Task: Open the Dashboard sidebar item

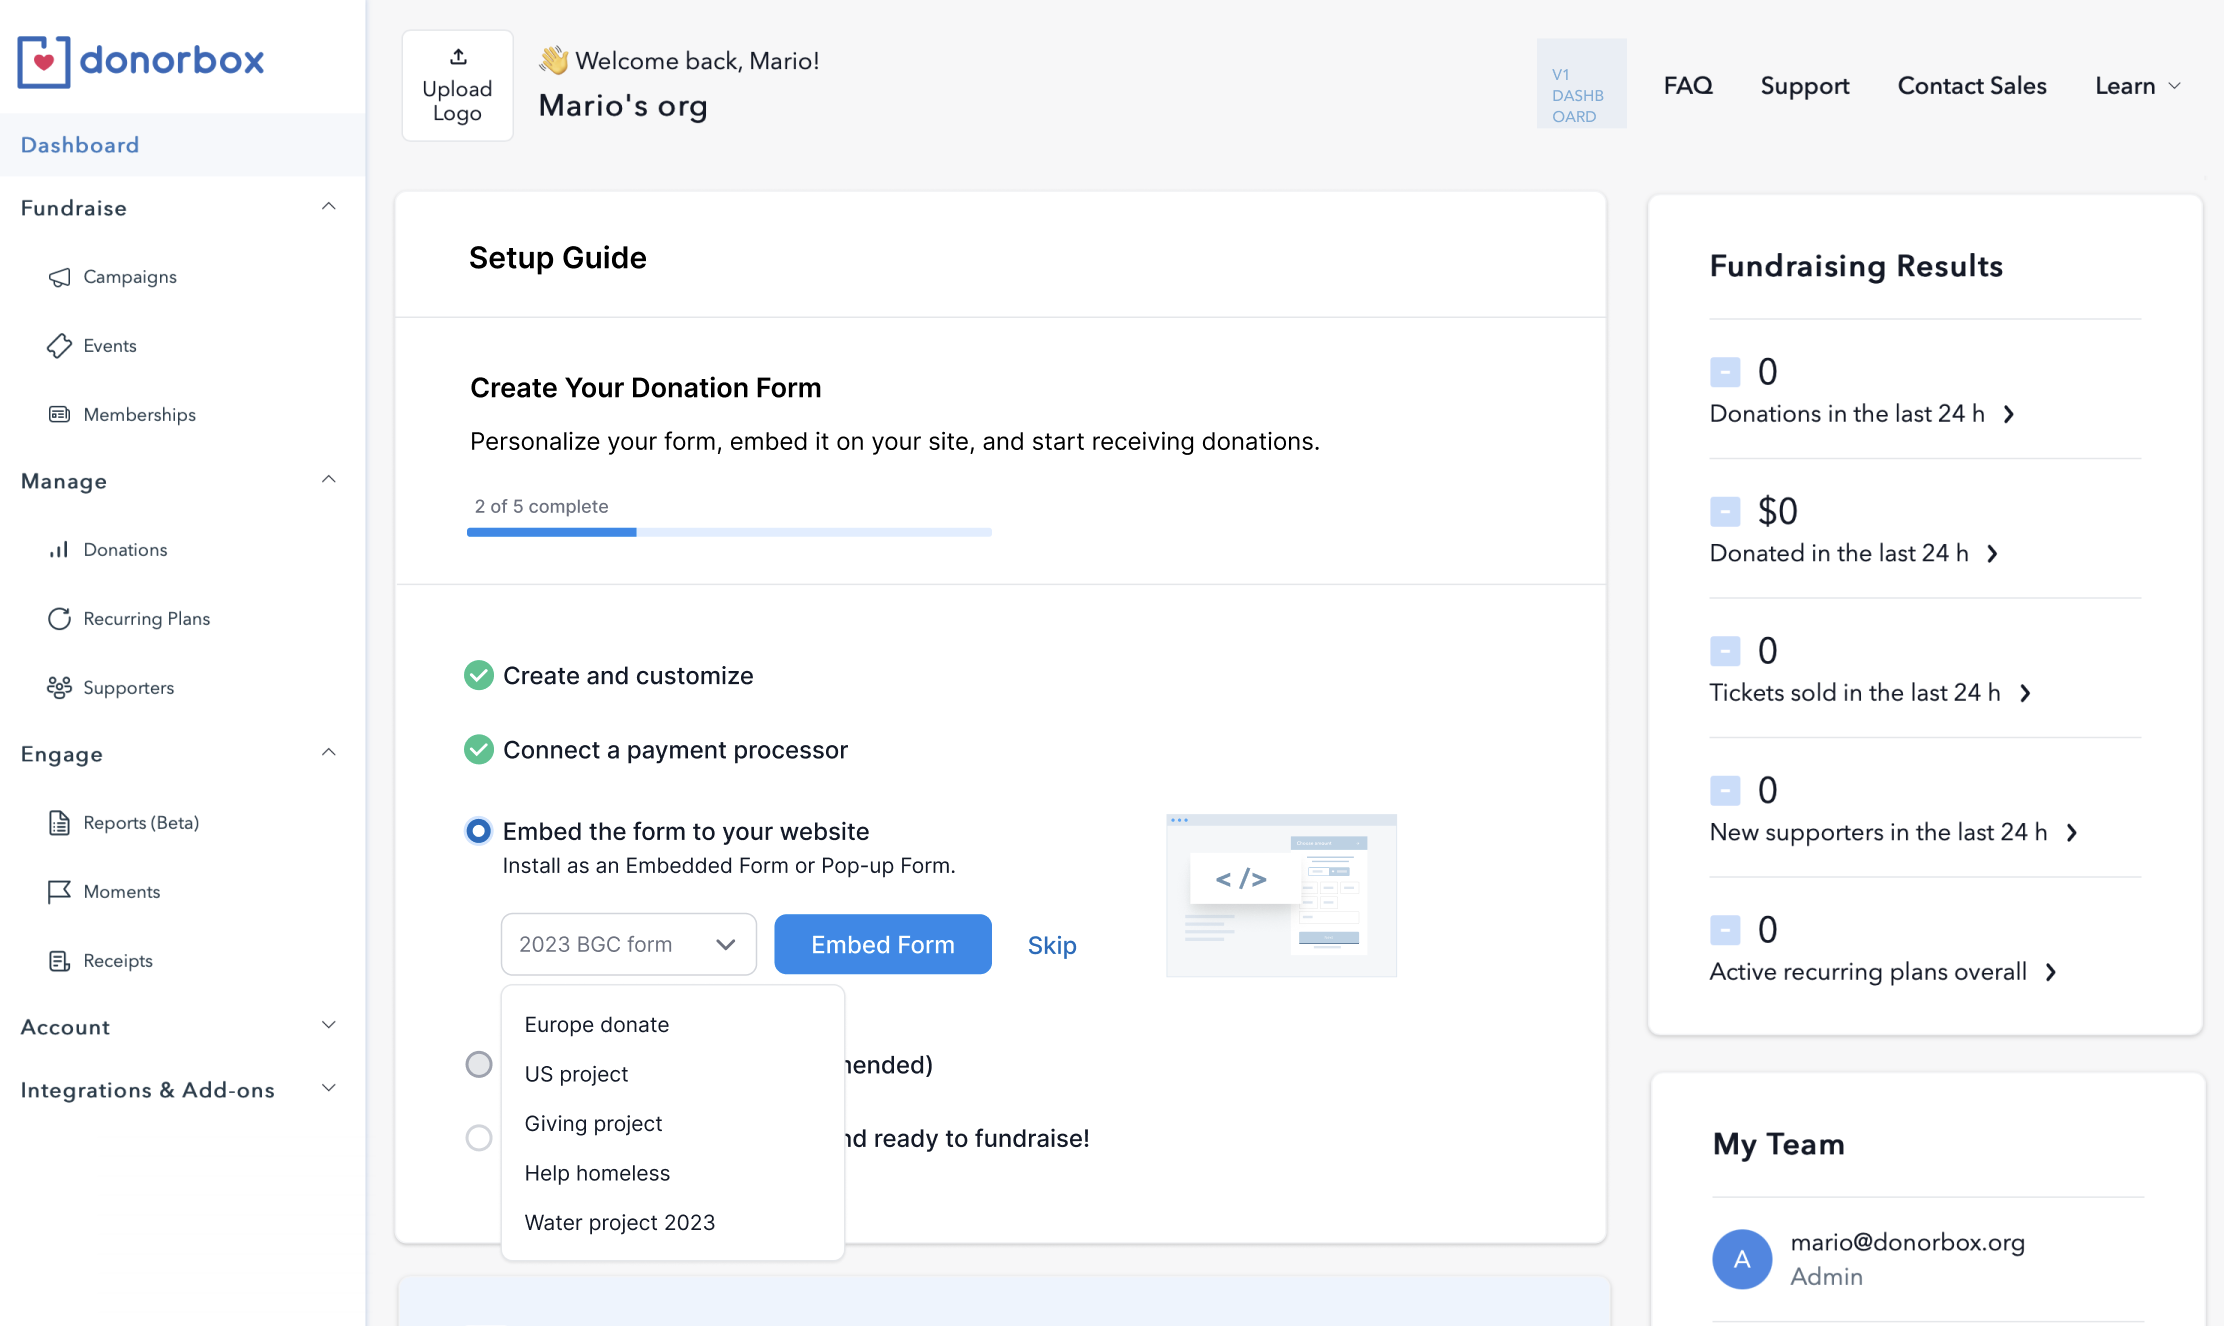Action: coord(80,145)
